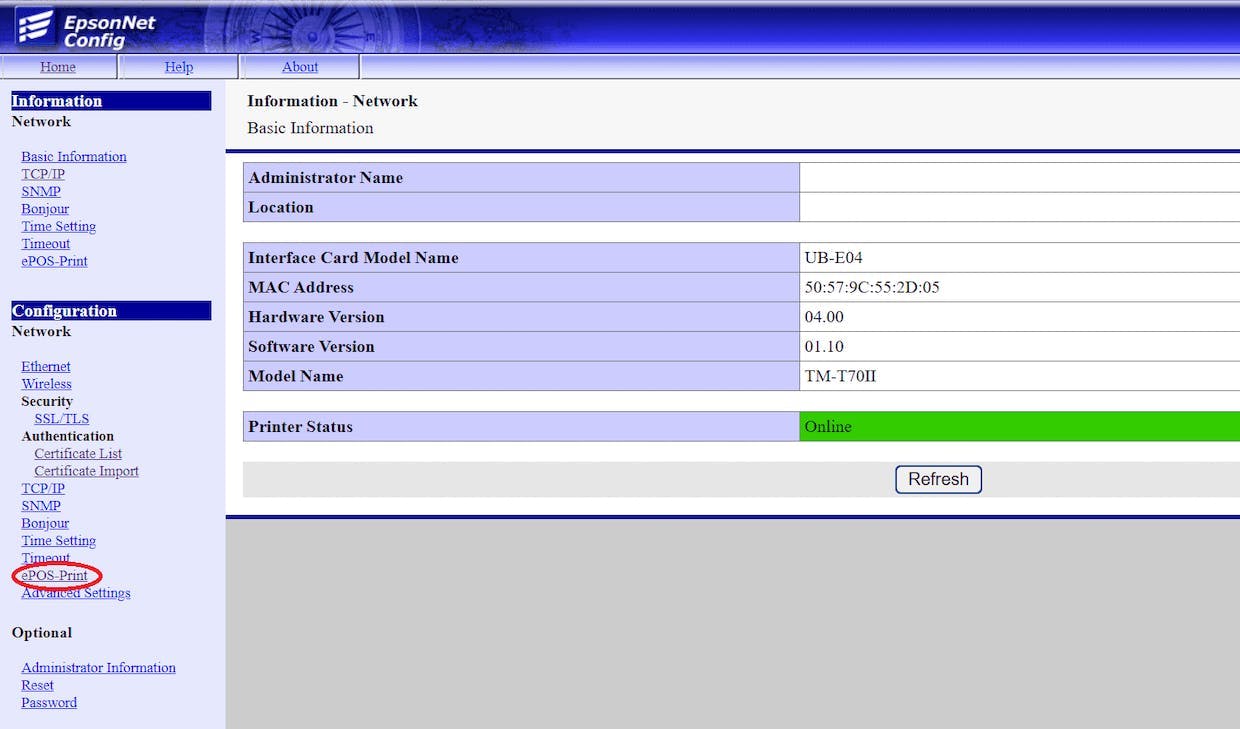Click the "Optional" sidebar heading

42,633
